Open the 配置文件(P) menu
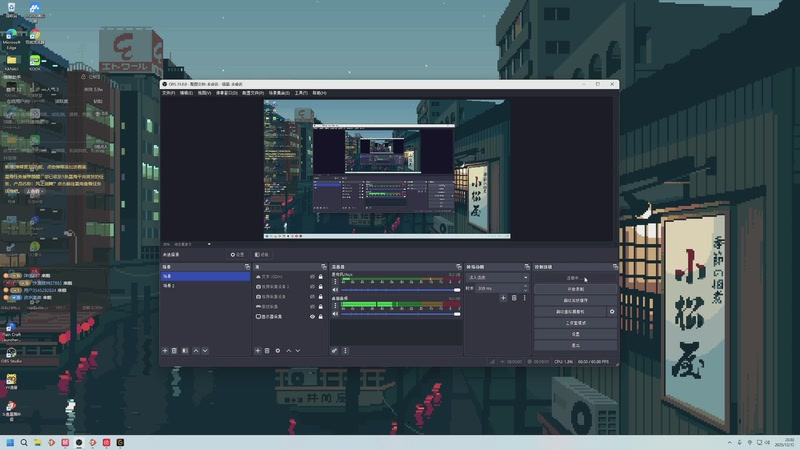Screen dimensions: 800x450 (253, 93)
